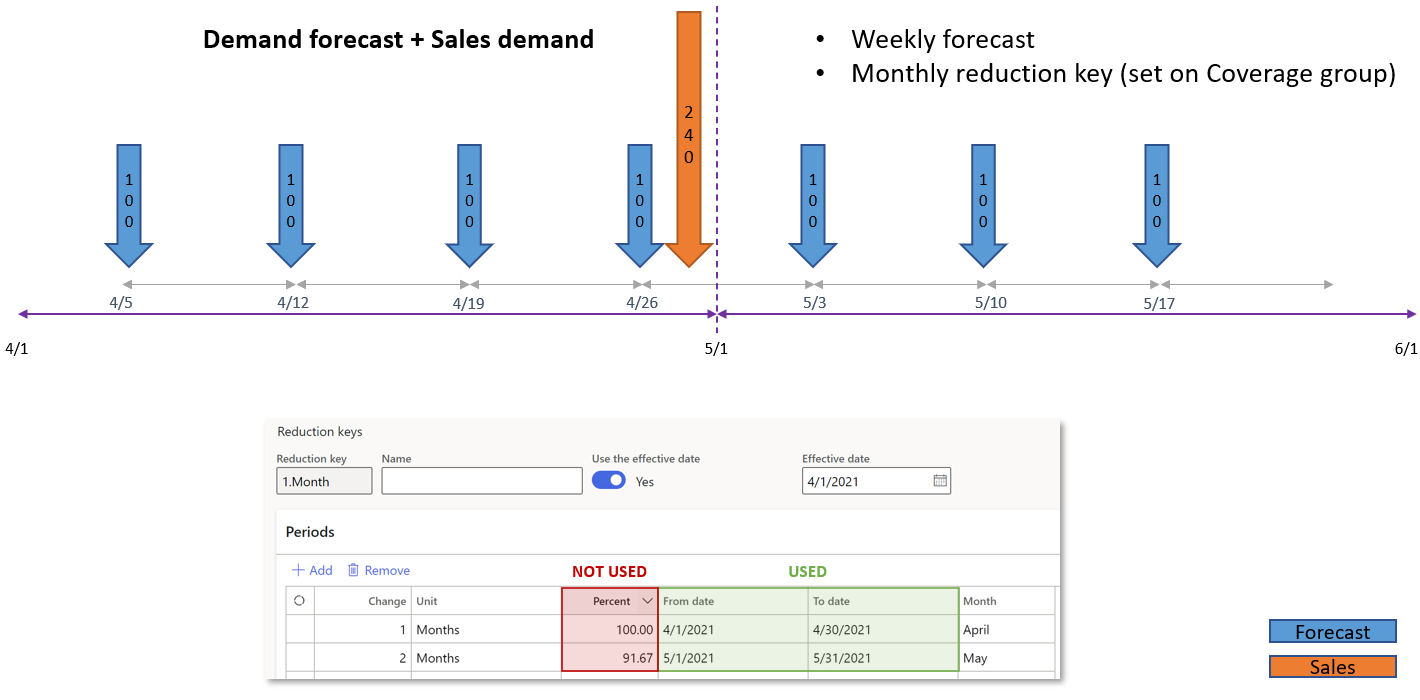Open the Percent column sort dropdown arrow

tap(647, 602)
